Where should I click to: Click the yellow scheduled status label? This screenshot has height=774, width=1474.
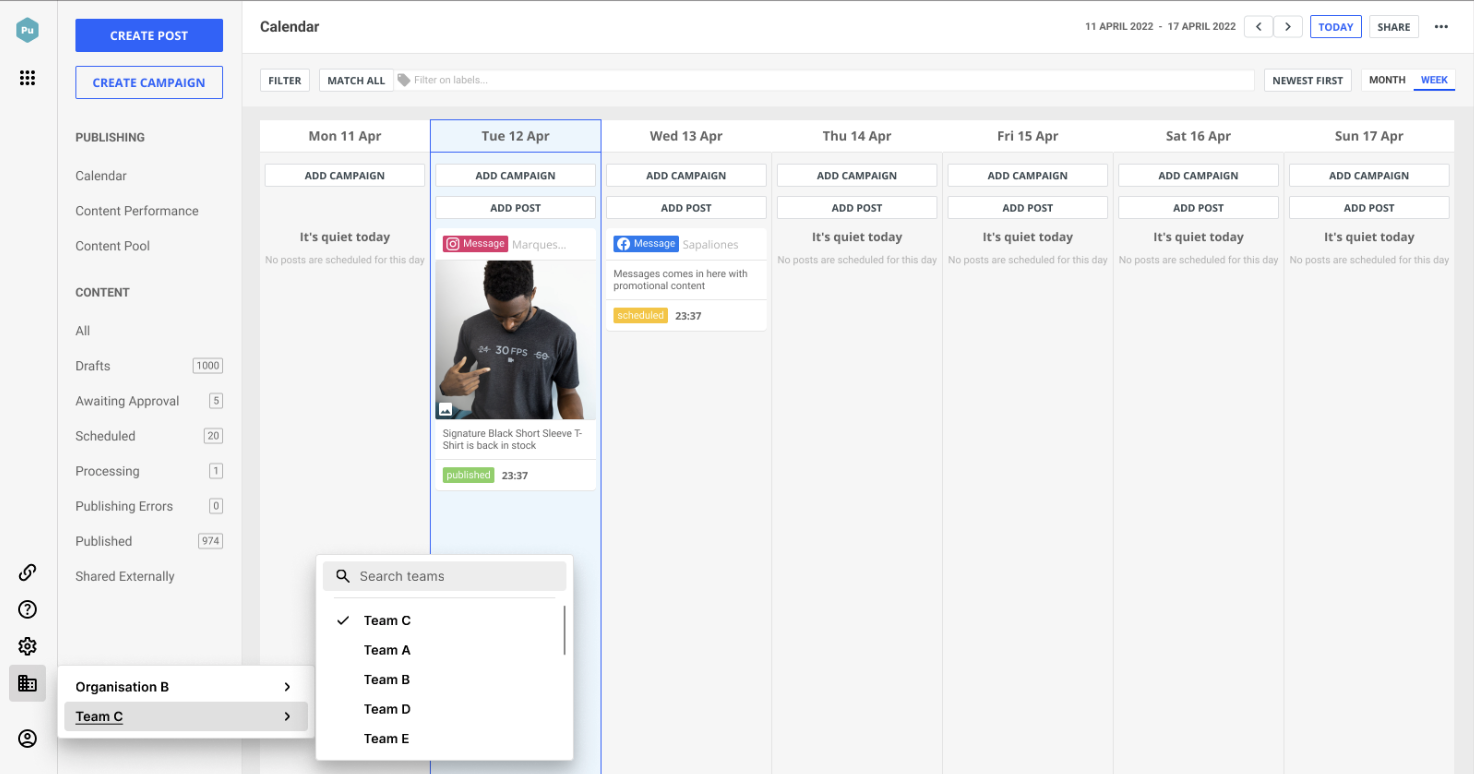click(640, 315)
